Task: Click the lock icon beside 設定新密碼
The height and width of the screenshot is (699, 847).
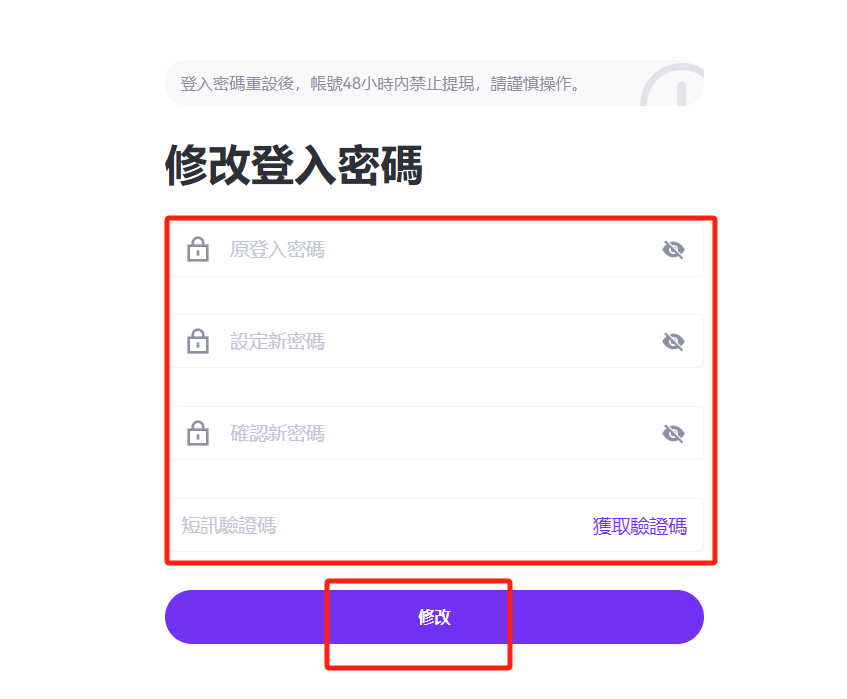Action: (198, 341)
